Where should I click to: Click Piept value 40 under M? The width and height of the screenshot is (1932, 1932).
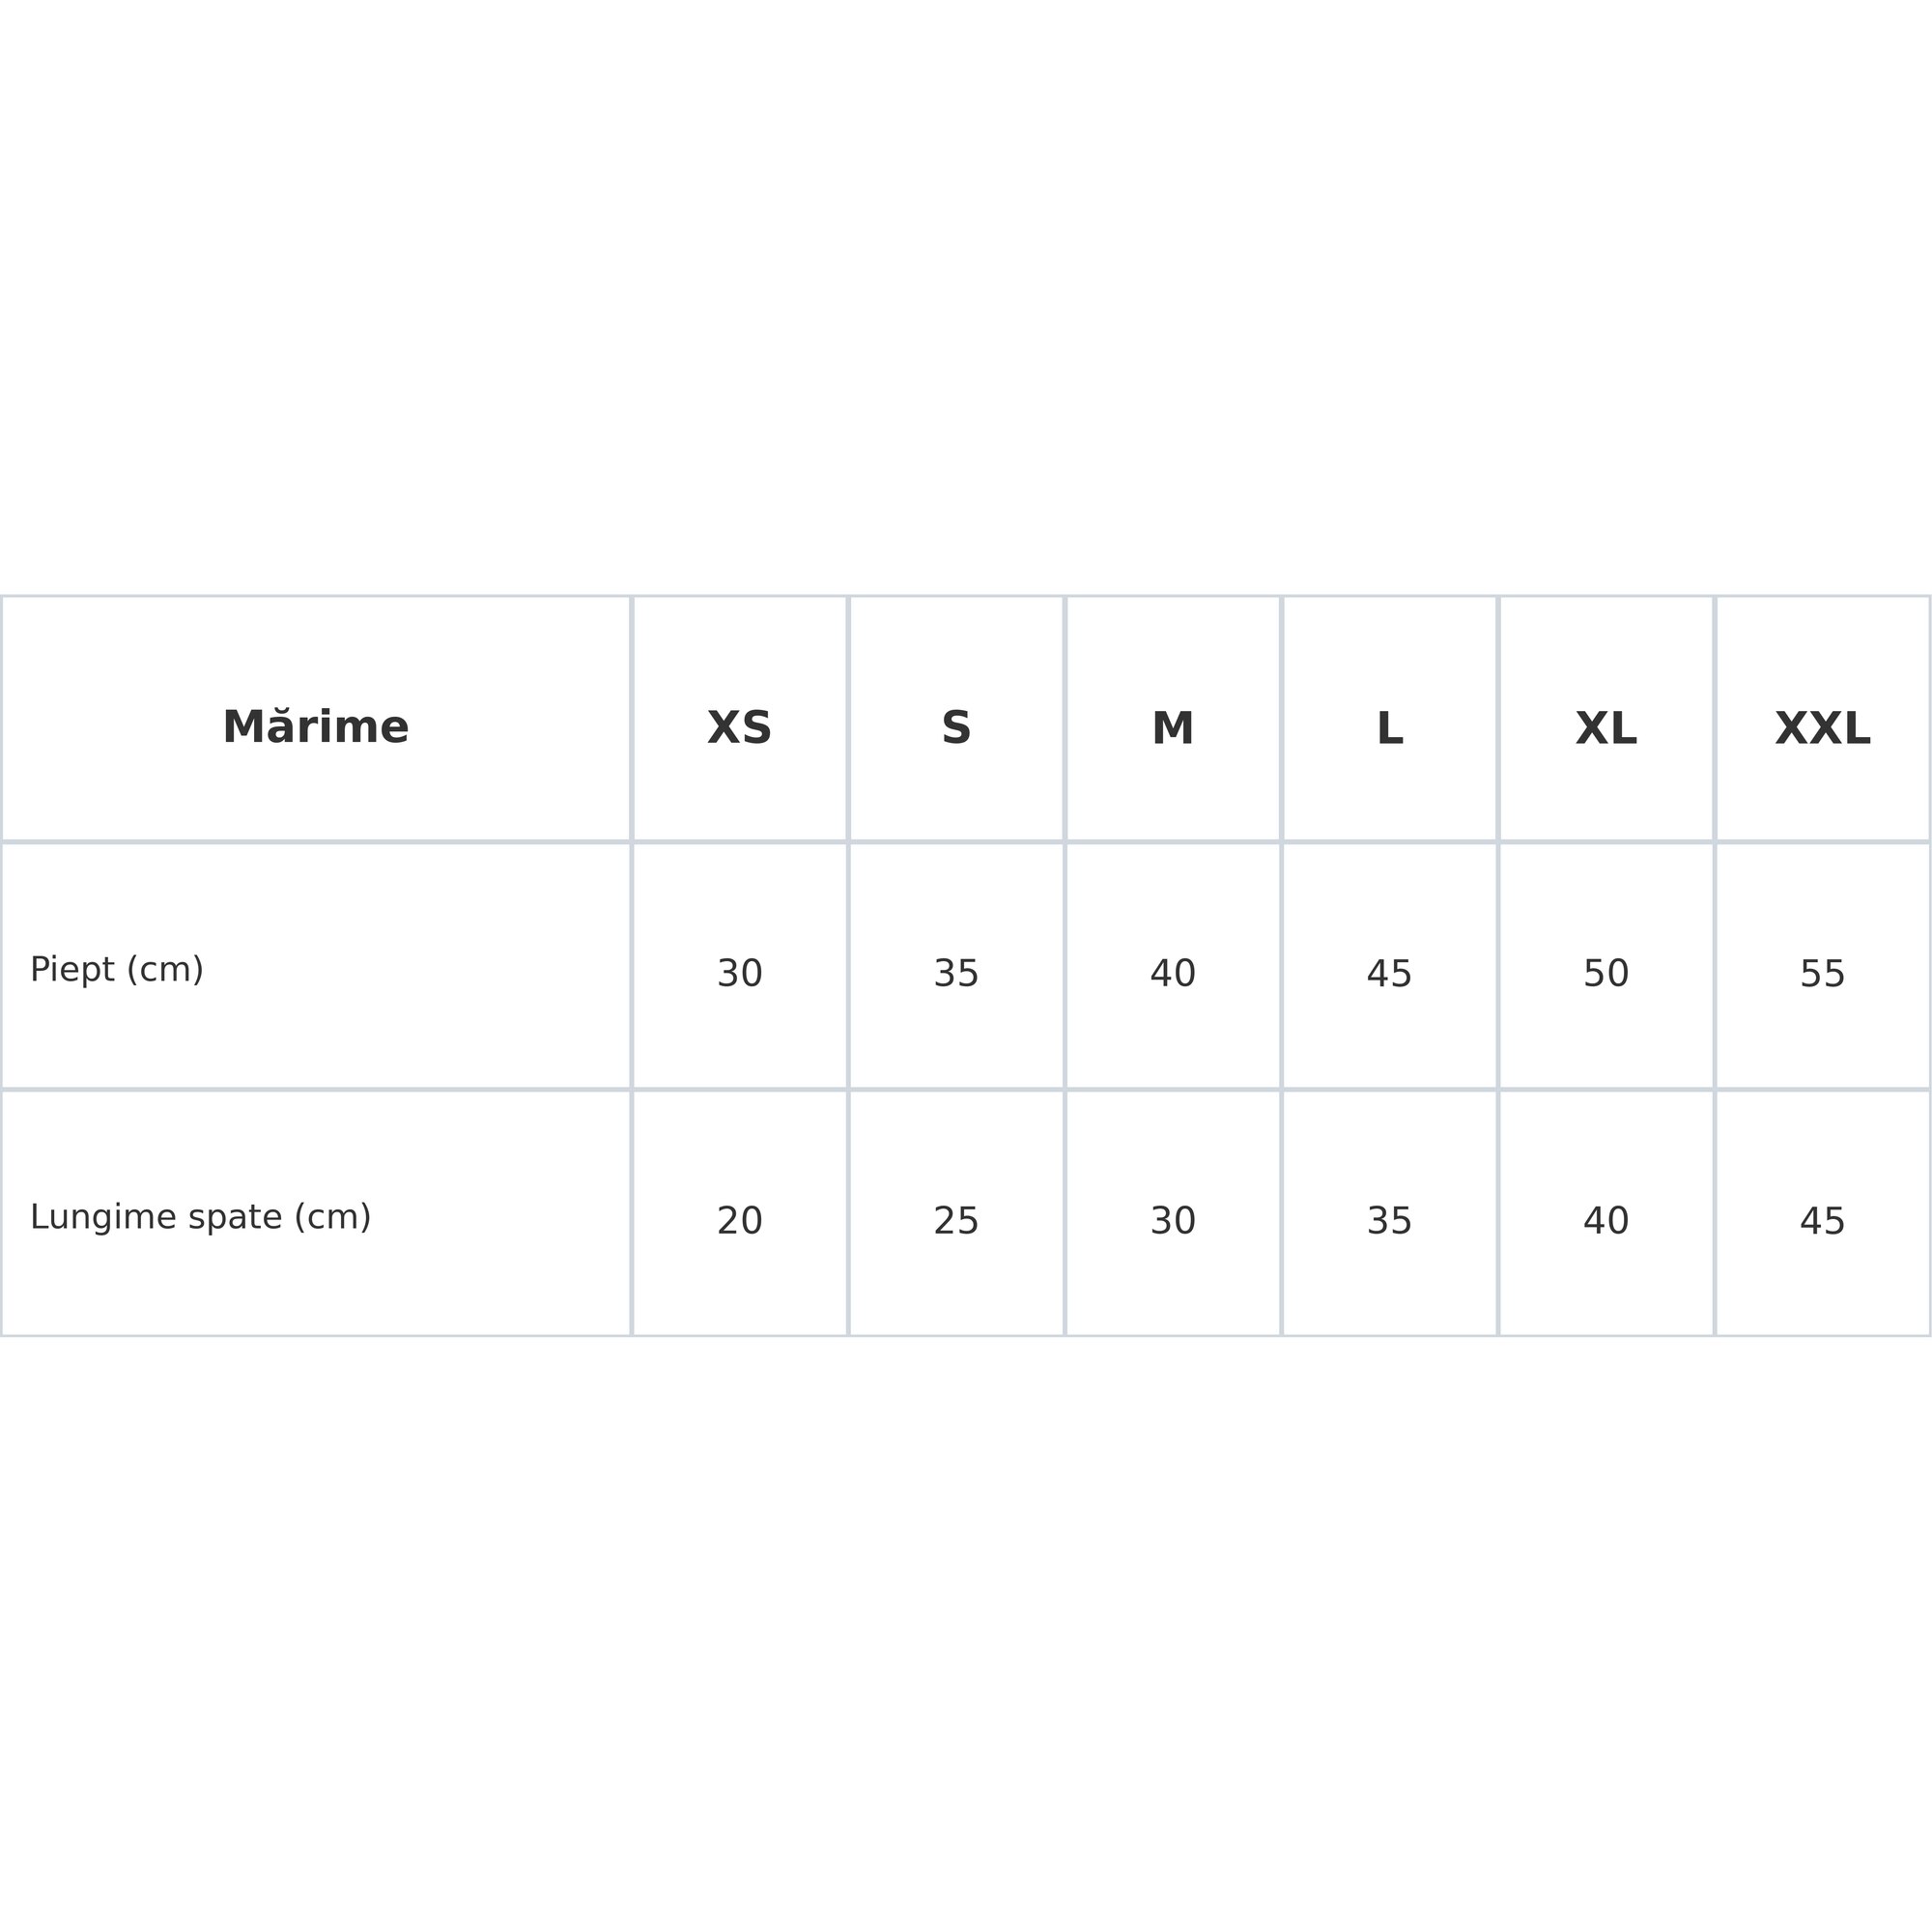(1172, 973)
